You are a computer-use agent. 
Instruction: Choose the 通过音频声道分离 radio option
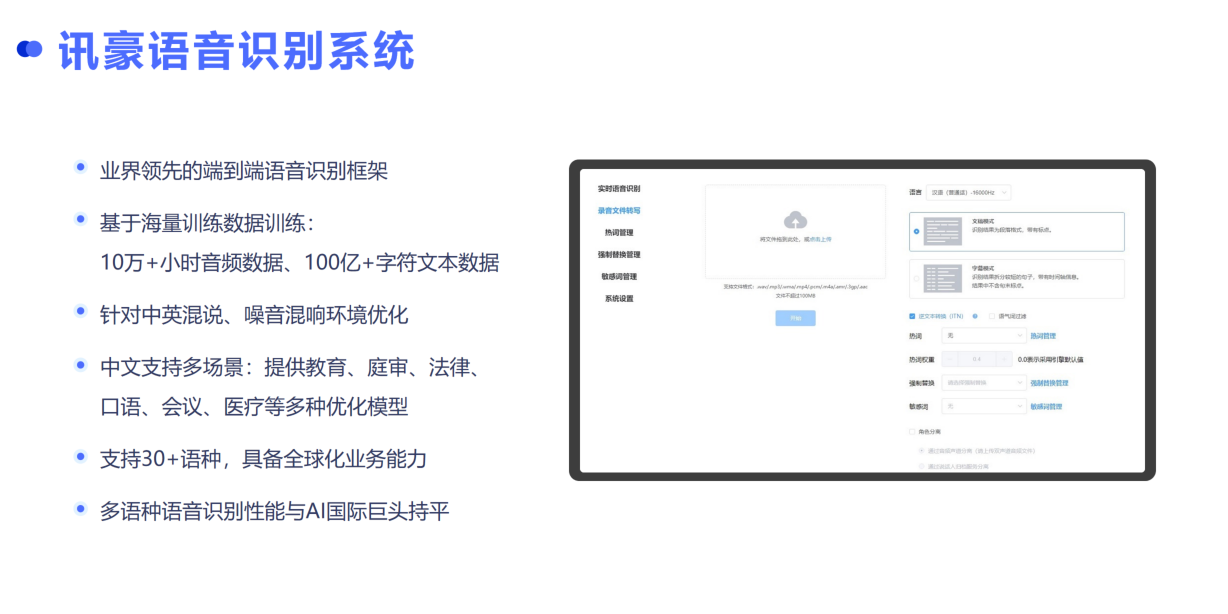click(x=922, y=451)
